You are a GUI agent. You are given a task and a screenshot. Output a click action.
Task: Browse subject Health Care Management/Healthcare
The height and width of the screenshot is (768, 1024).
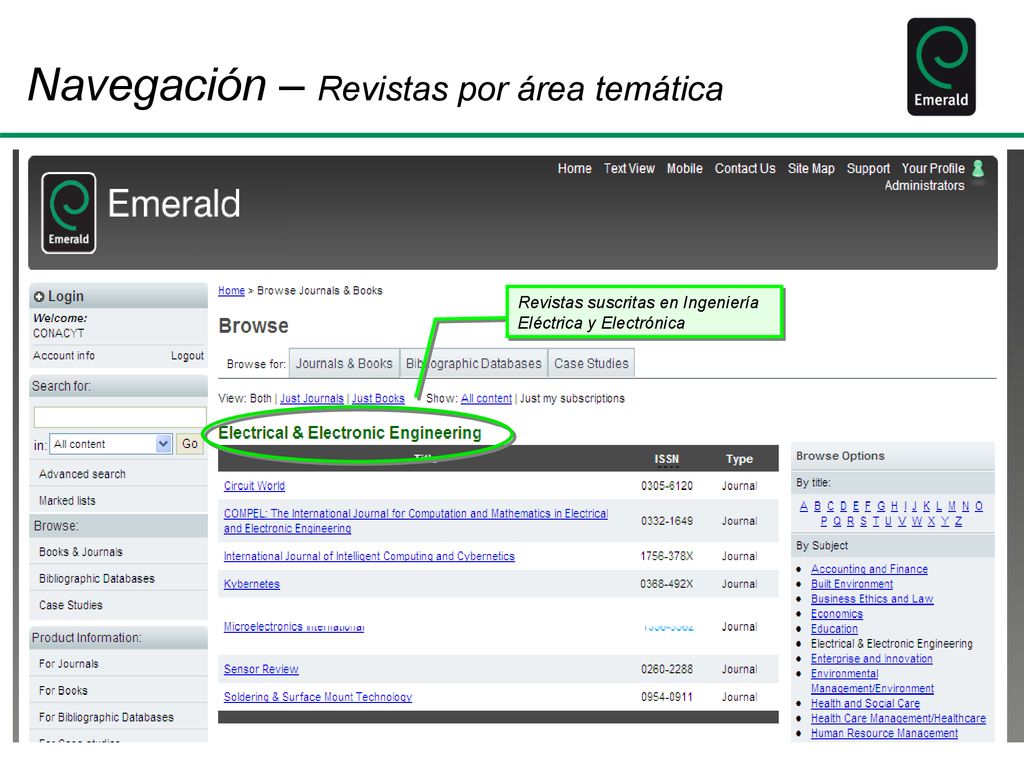click(899, 718)
